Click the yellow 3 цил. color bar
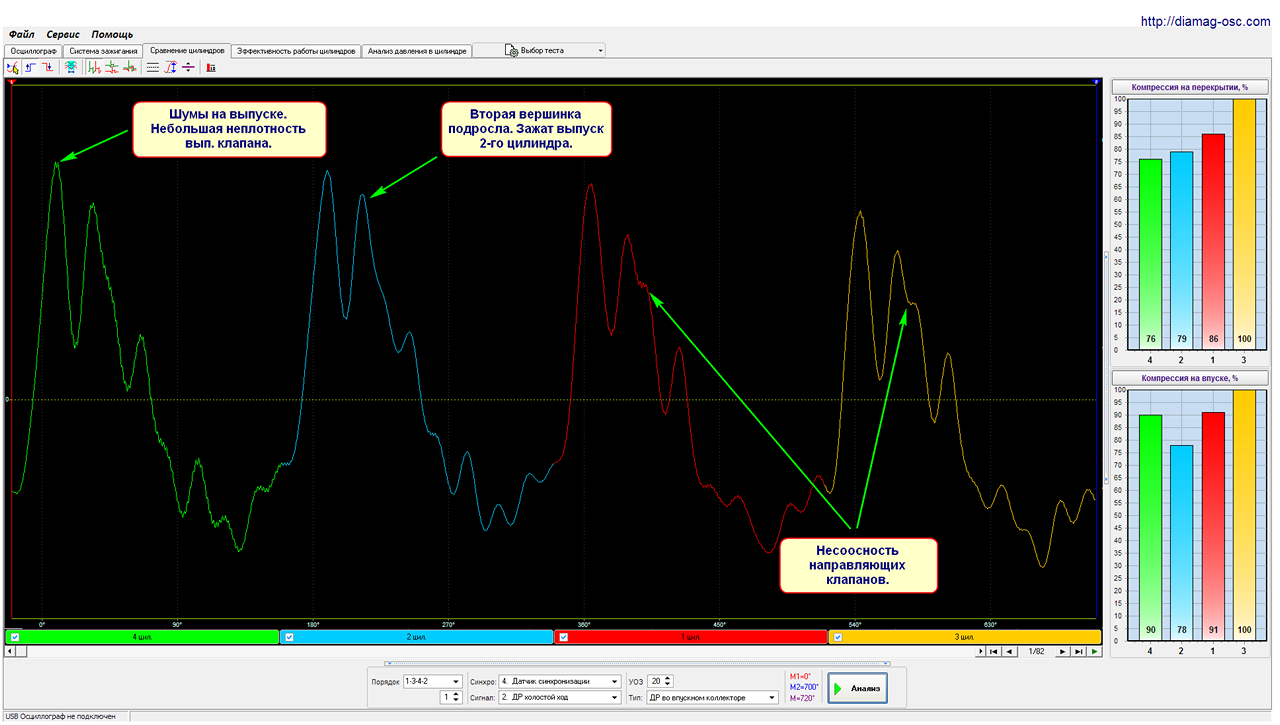This screenshot has height=725, width=1280. tap(965, 637)
